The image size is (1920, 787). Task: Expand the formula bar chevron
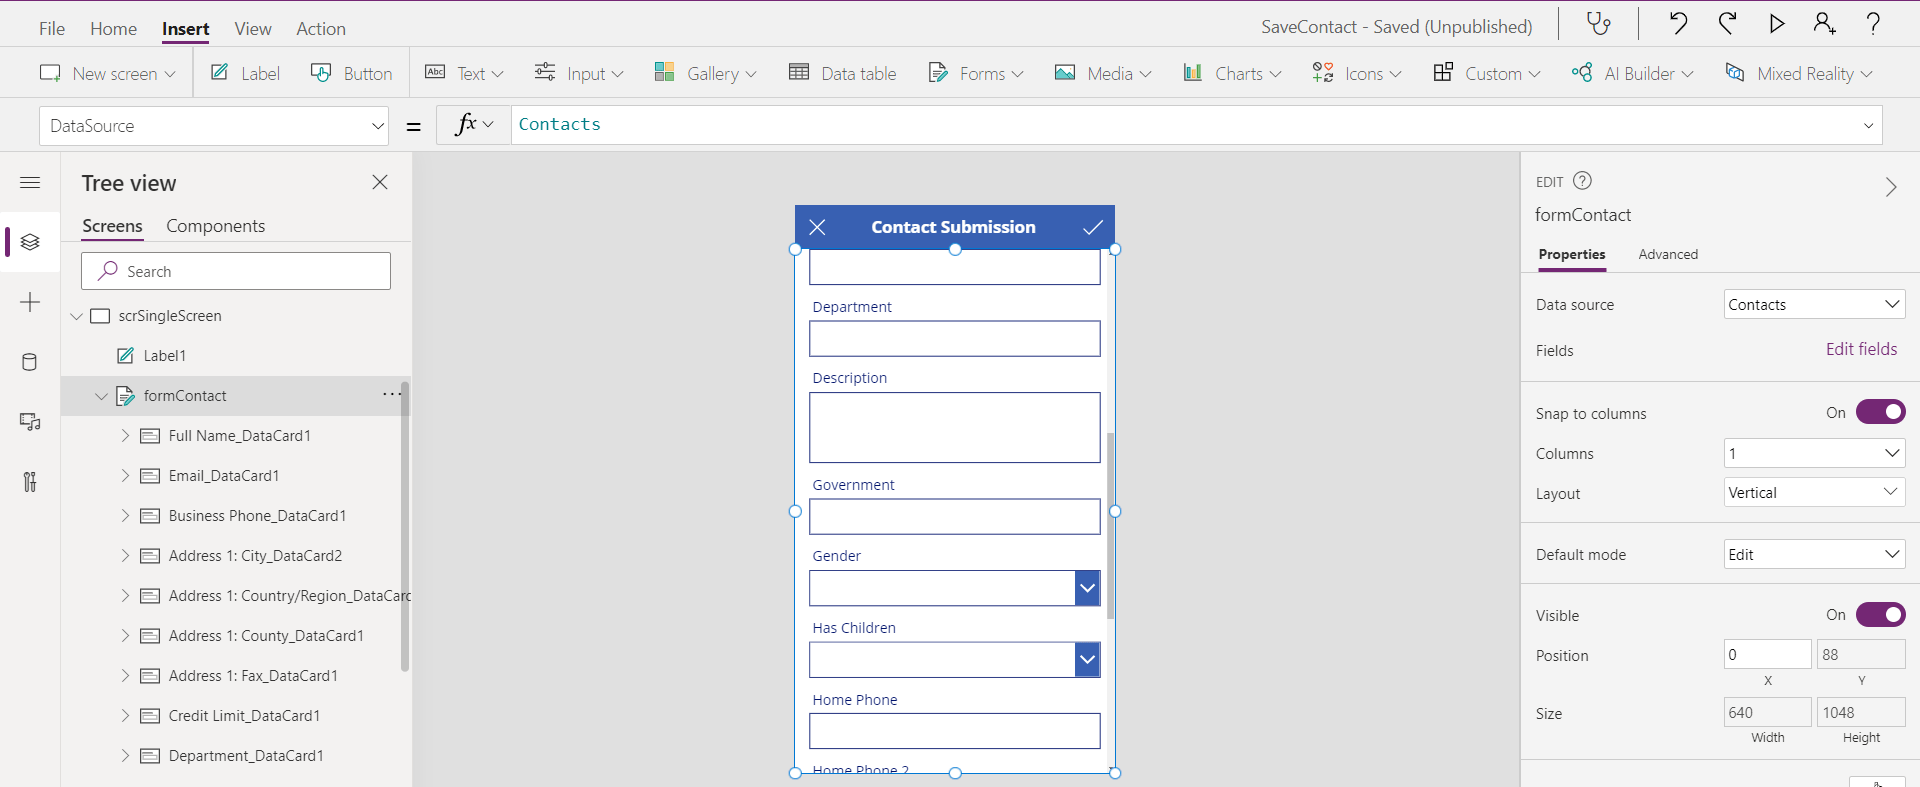[x=1868, y=126]
